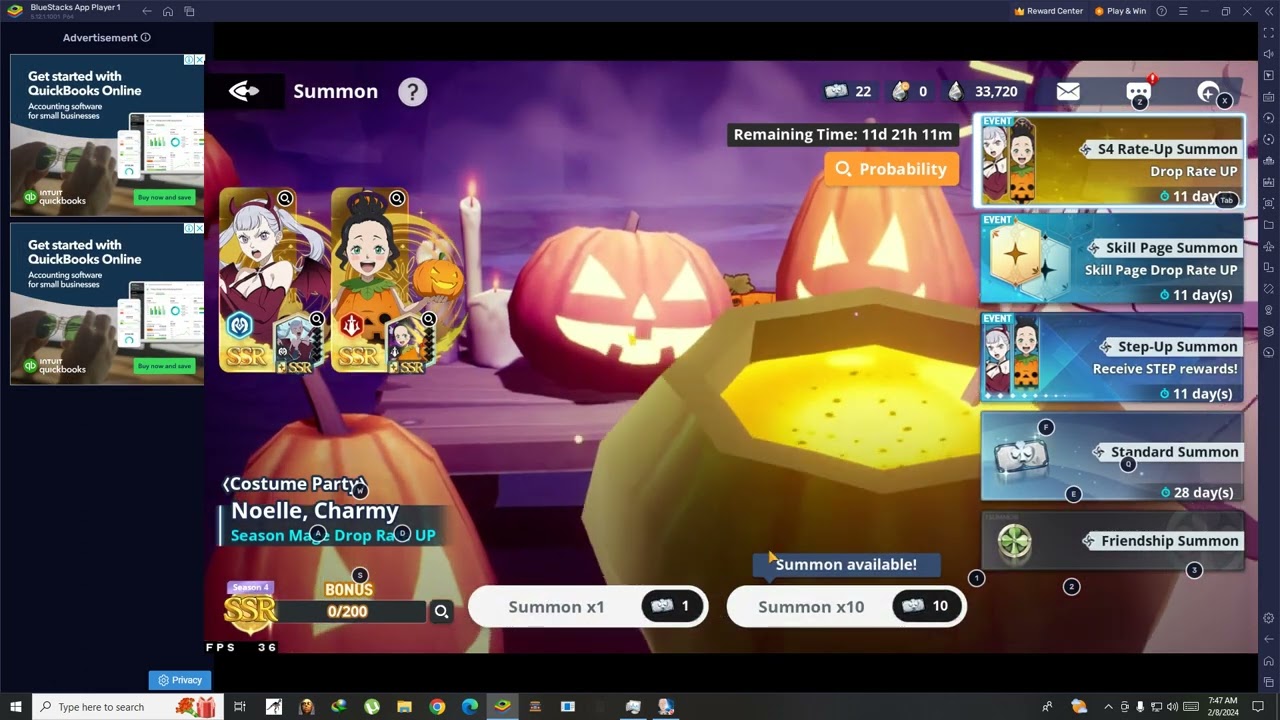Image resolution: width=1280 pixels, height=720 pixels.
Task: Tap the SSR bonus 0/200 progress bar
Action: [x=347, y=611]
